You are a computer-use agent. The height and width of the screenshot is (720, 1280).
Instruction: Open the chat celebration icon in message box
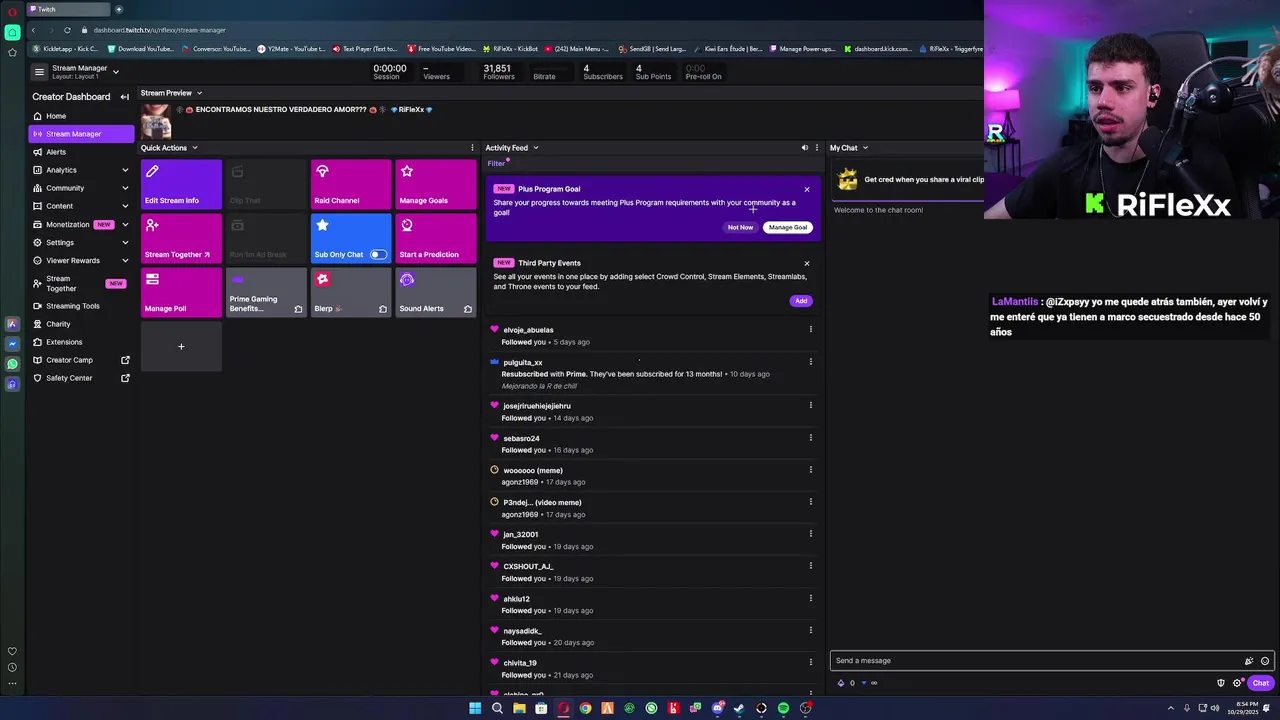(x=1249, y=661)
